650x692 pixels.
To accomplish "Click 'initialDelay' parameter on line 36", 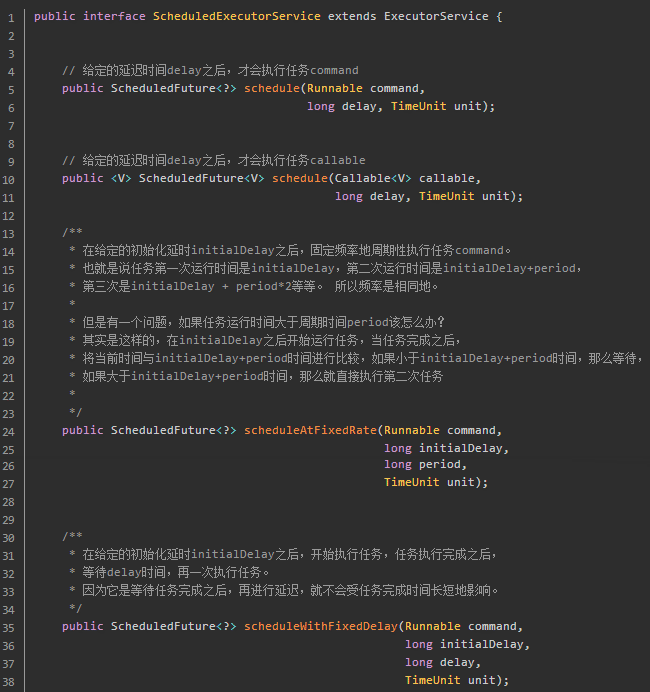I will (x=481, y=644).
